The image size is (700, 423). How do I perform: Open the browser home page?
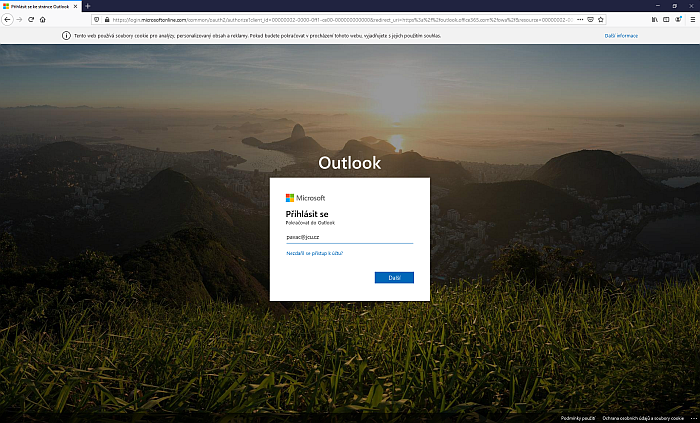[43, 20]
